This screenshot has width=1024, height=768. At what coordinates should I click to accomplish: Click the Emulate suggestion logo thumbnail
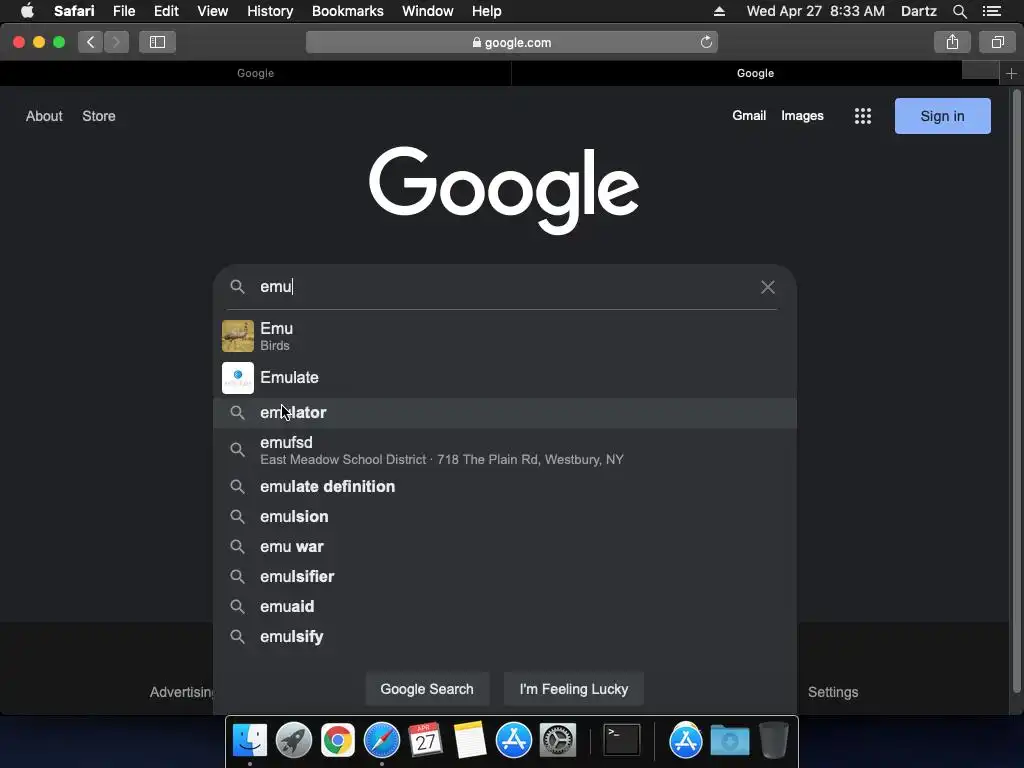tap(238, 378)
